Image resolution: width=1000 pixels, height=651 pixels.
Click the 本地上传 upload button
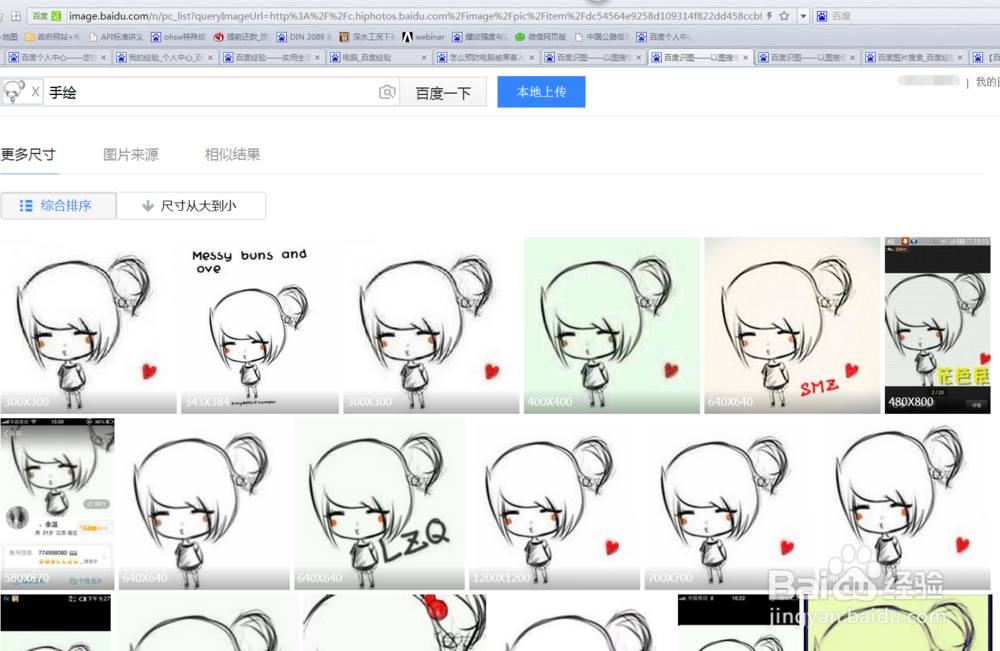click(x=541, y=92)
